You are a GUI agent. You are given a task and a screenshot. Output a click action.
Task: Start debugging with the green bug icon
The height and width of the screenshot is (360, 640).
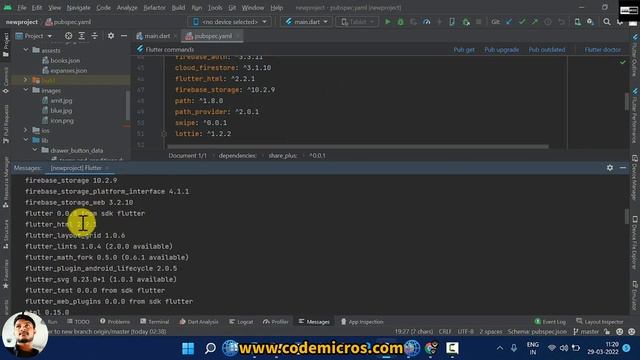[x=400, y=22]
